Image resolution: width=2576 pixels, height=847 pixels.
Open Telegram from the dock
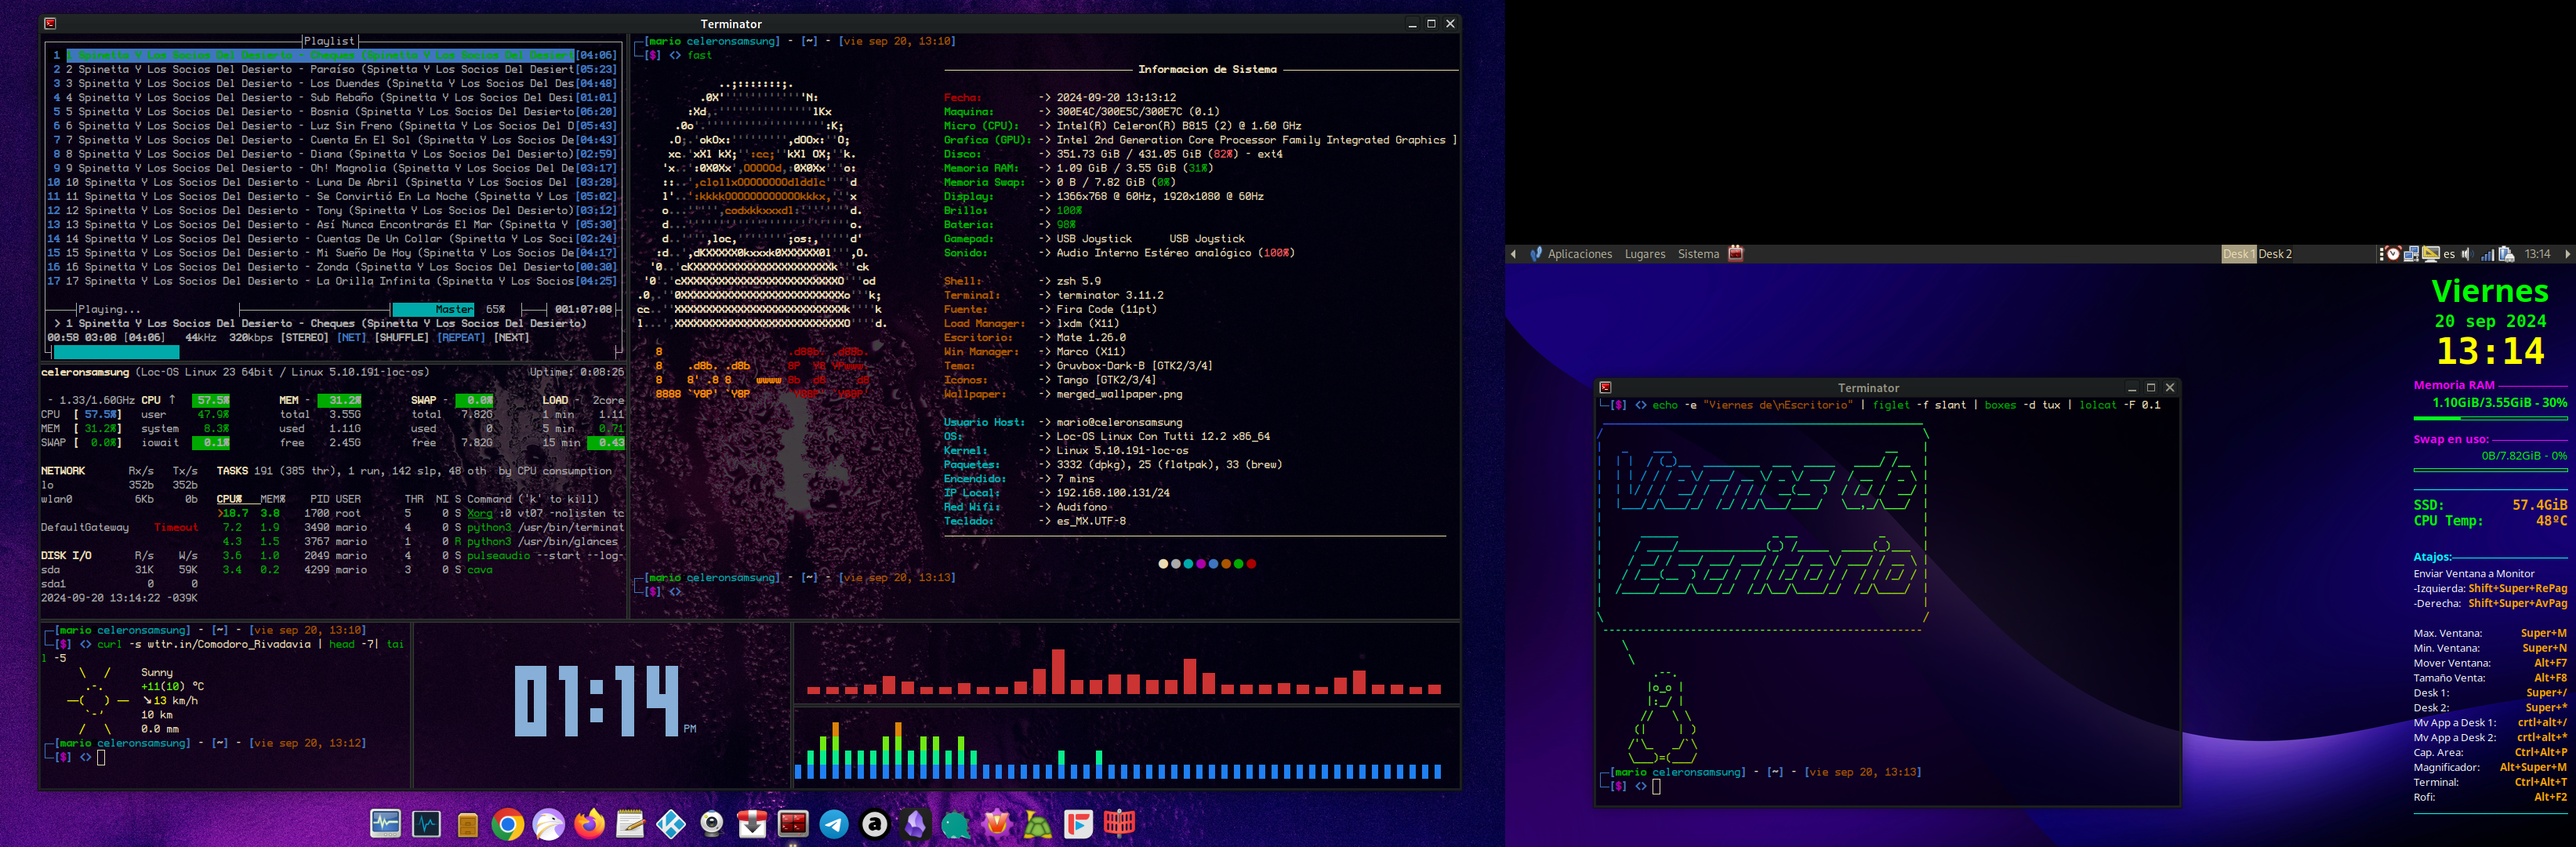tap(834, 823)
